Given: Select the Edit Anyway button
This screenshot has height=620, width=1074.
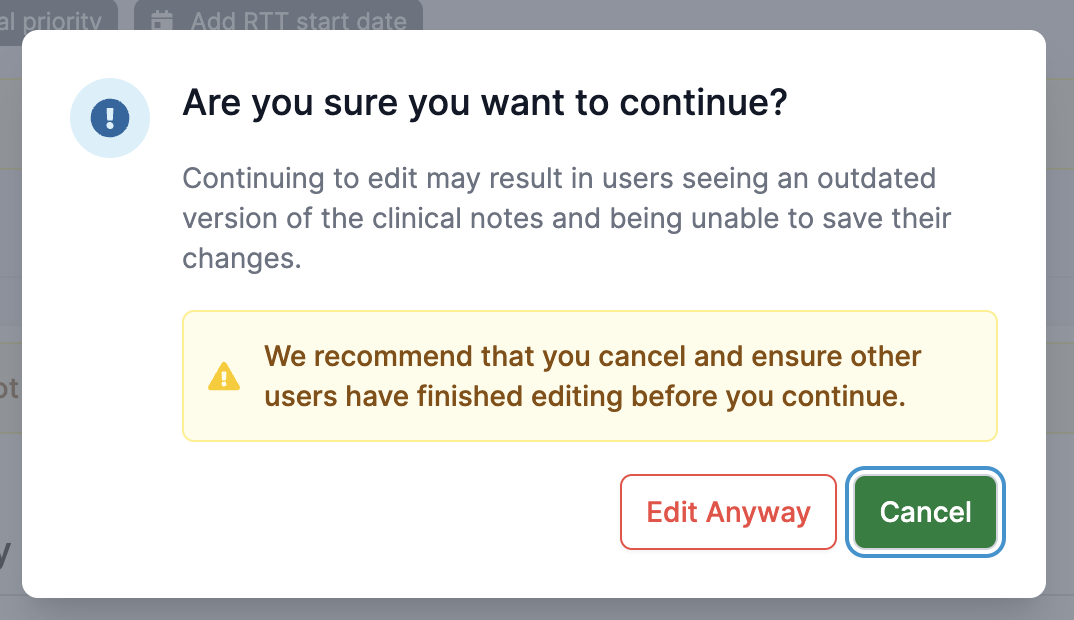Looking at the screenshot, I should click(728, 512).
